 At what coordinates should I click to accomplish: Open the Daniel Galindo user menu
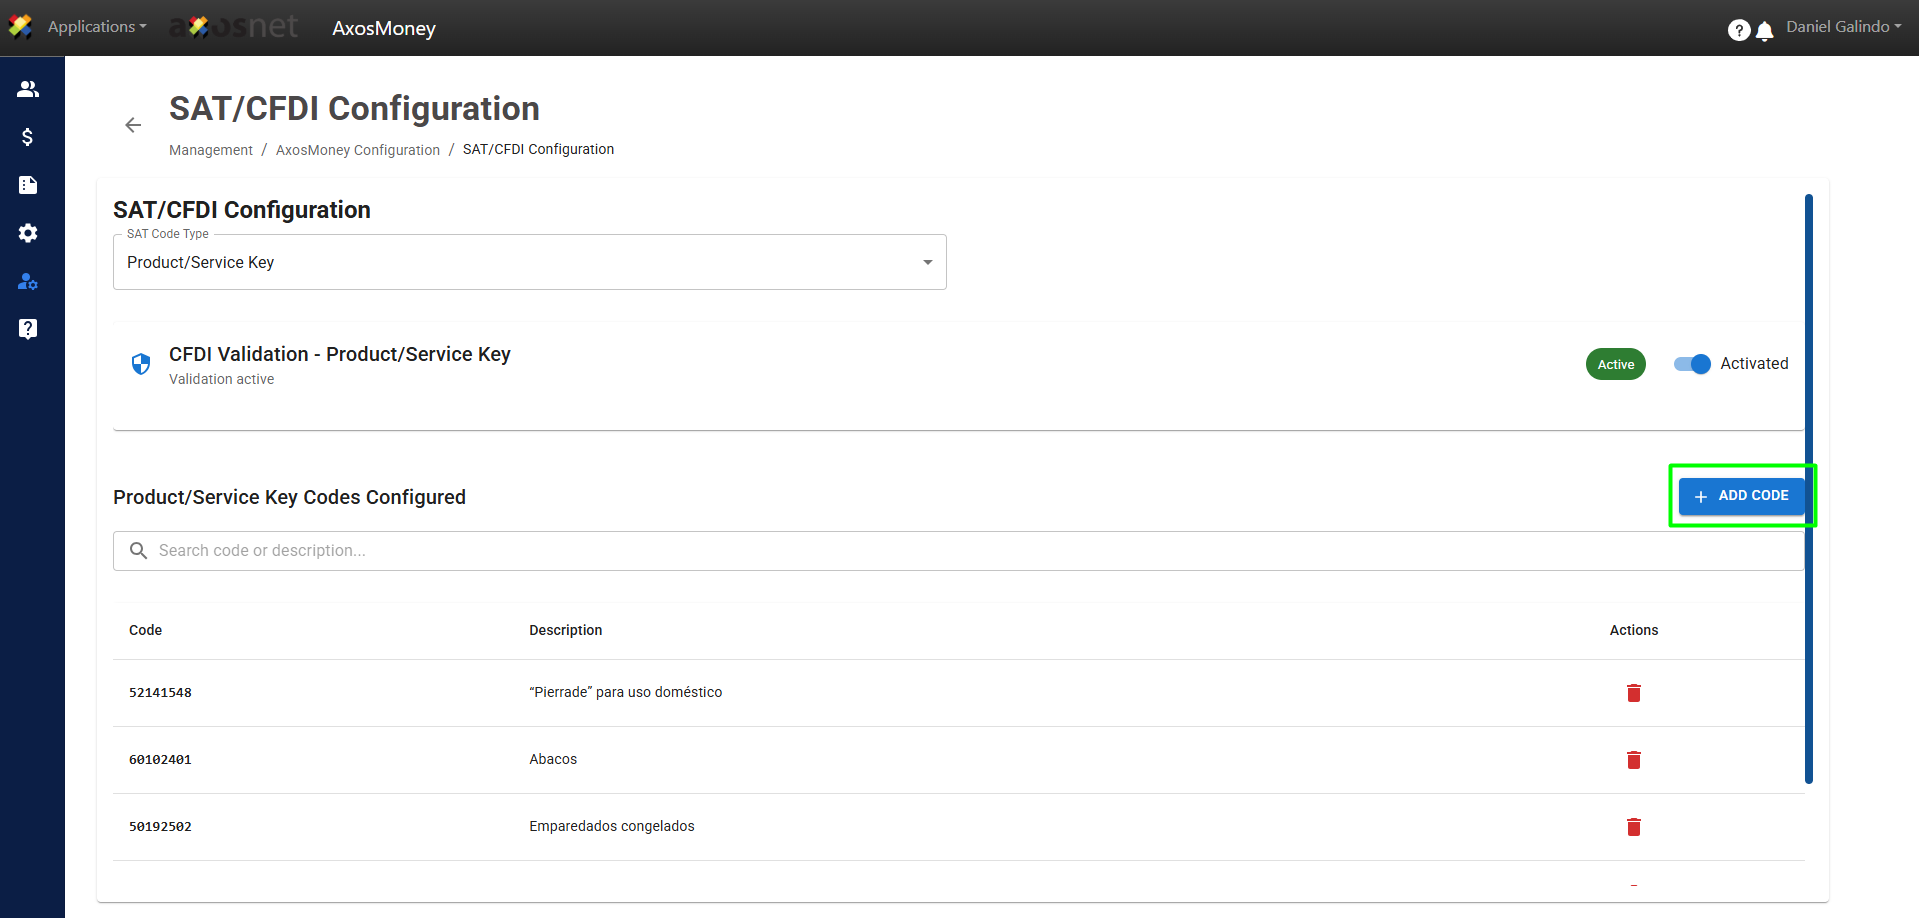pos(1843,27)
